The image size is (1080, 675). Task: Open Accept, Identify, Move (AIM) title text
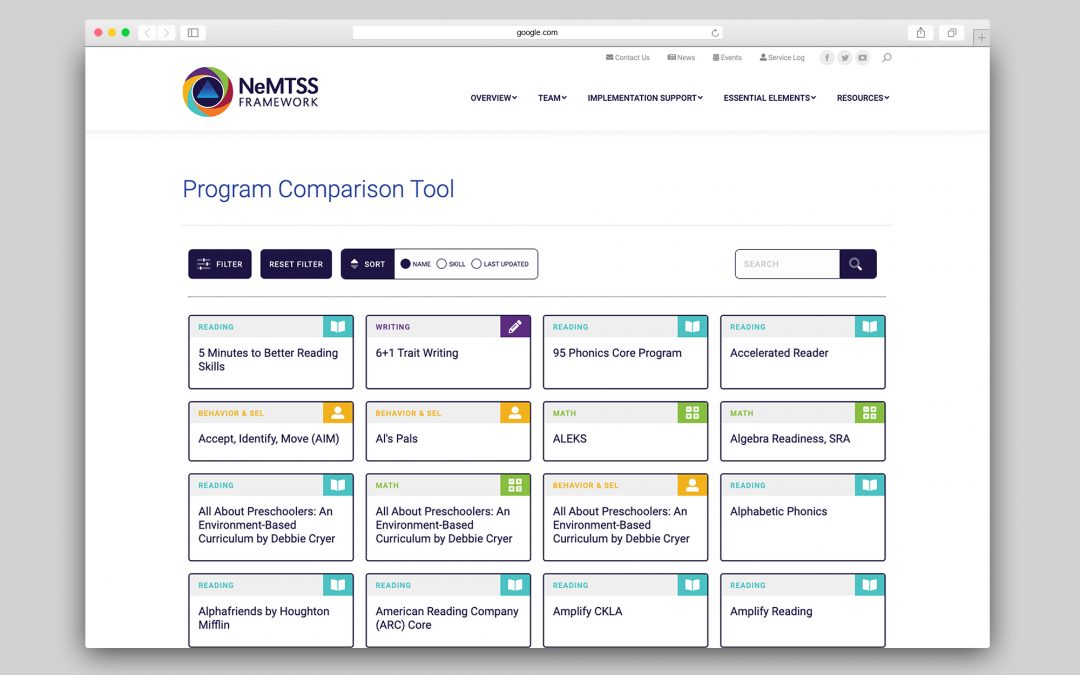tap(269, 439)
